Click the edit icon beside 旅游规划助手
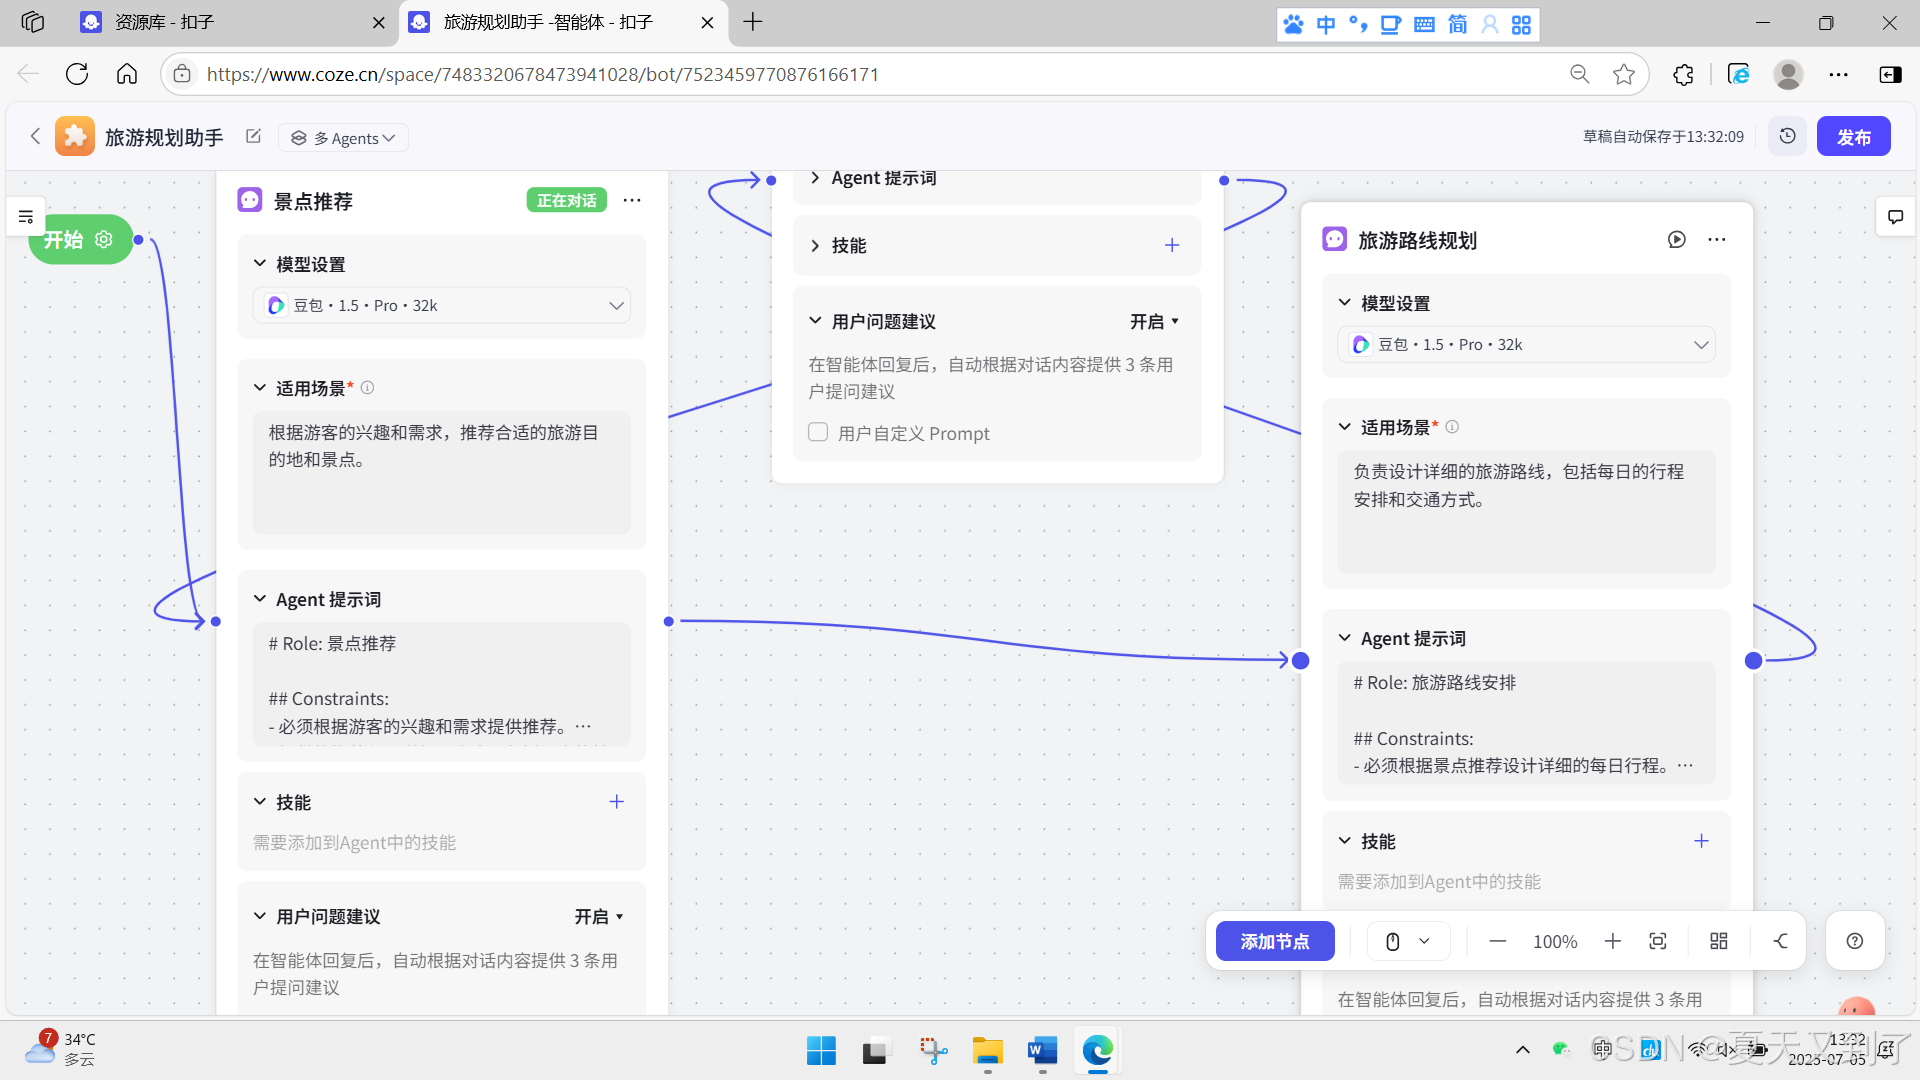1920x1080 pixels. (253, 136)
